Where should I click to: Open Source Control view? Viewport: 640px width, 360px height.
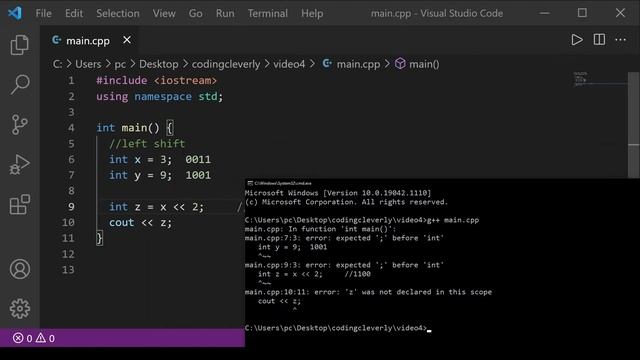pyautogui.click(x=20, y=124)
